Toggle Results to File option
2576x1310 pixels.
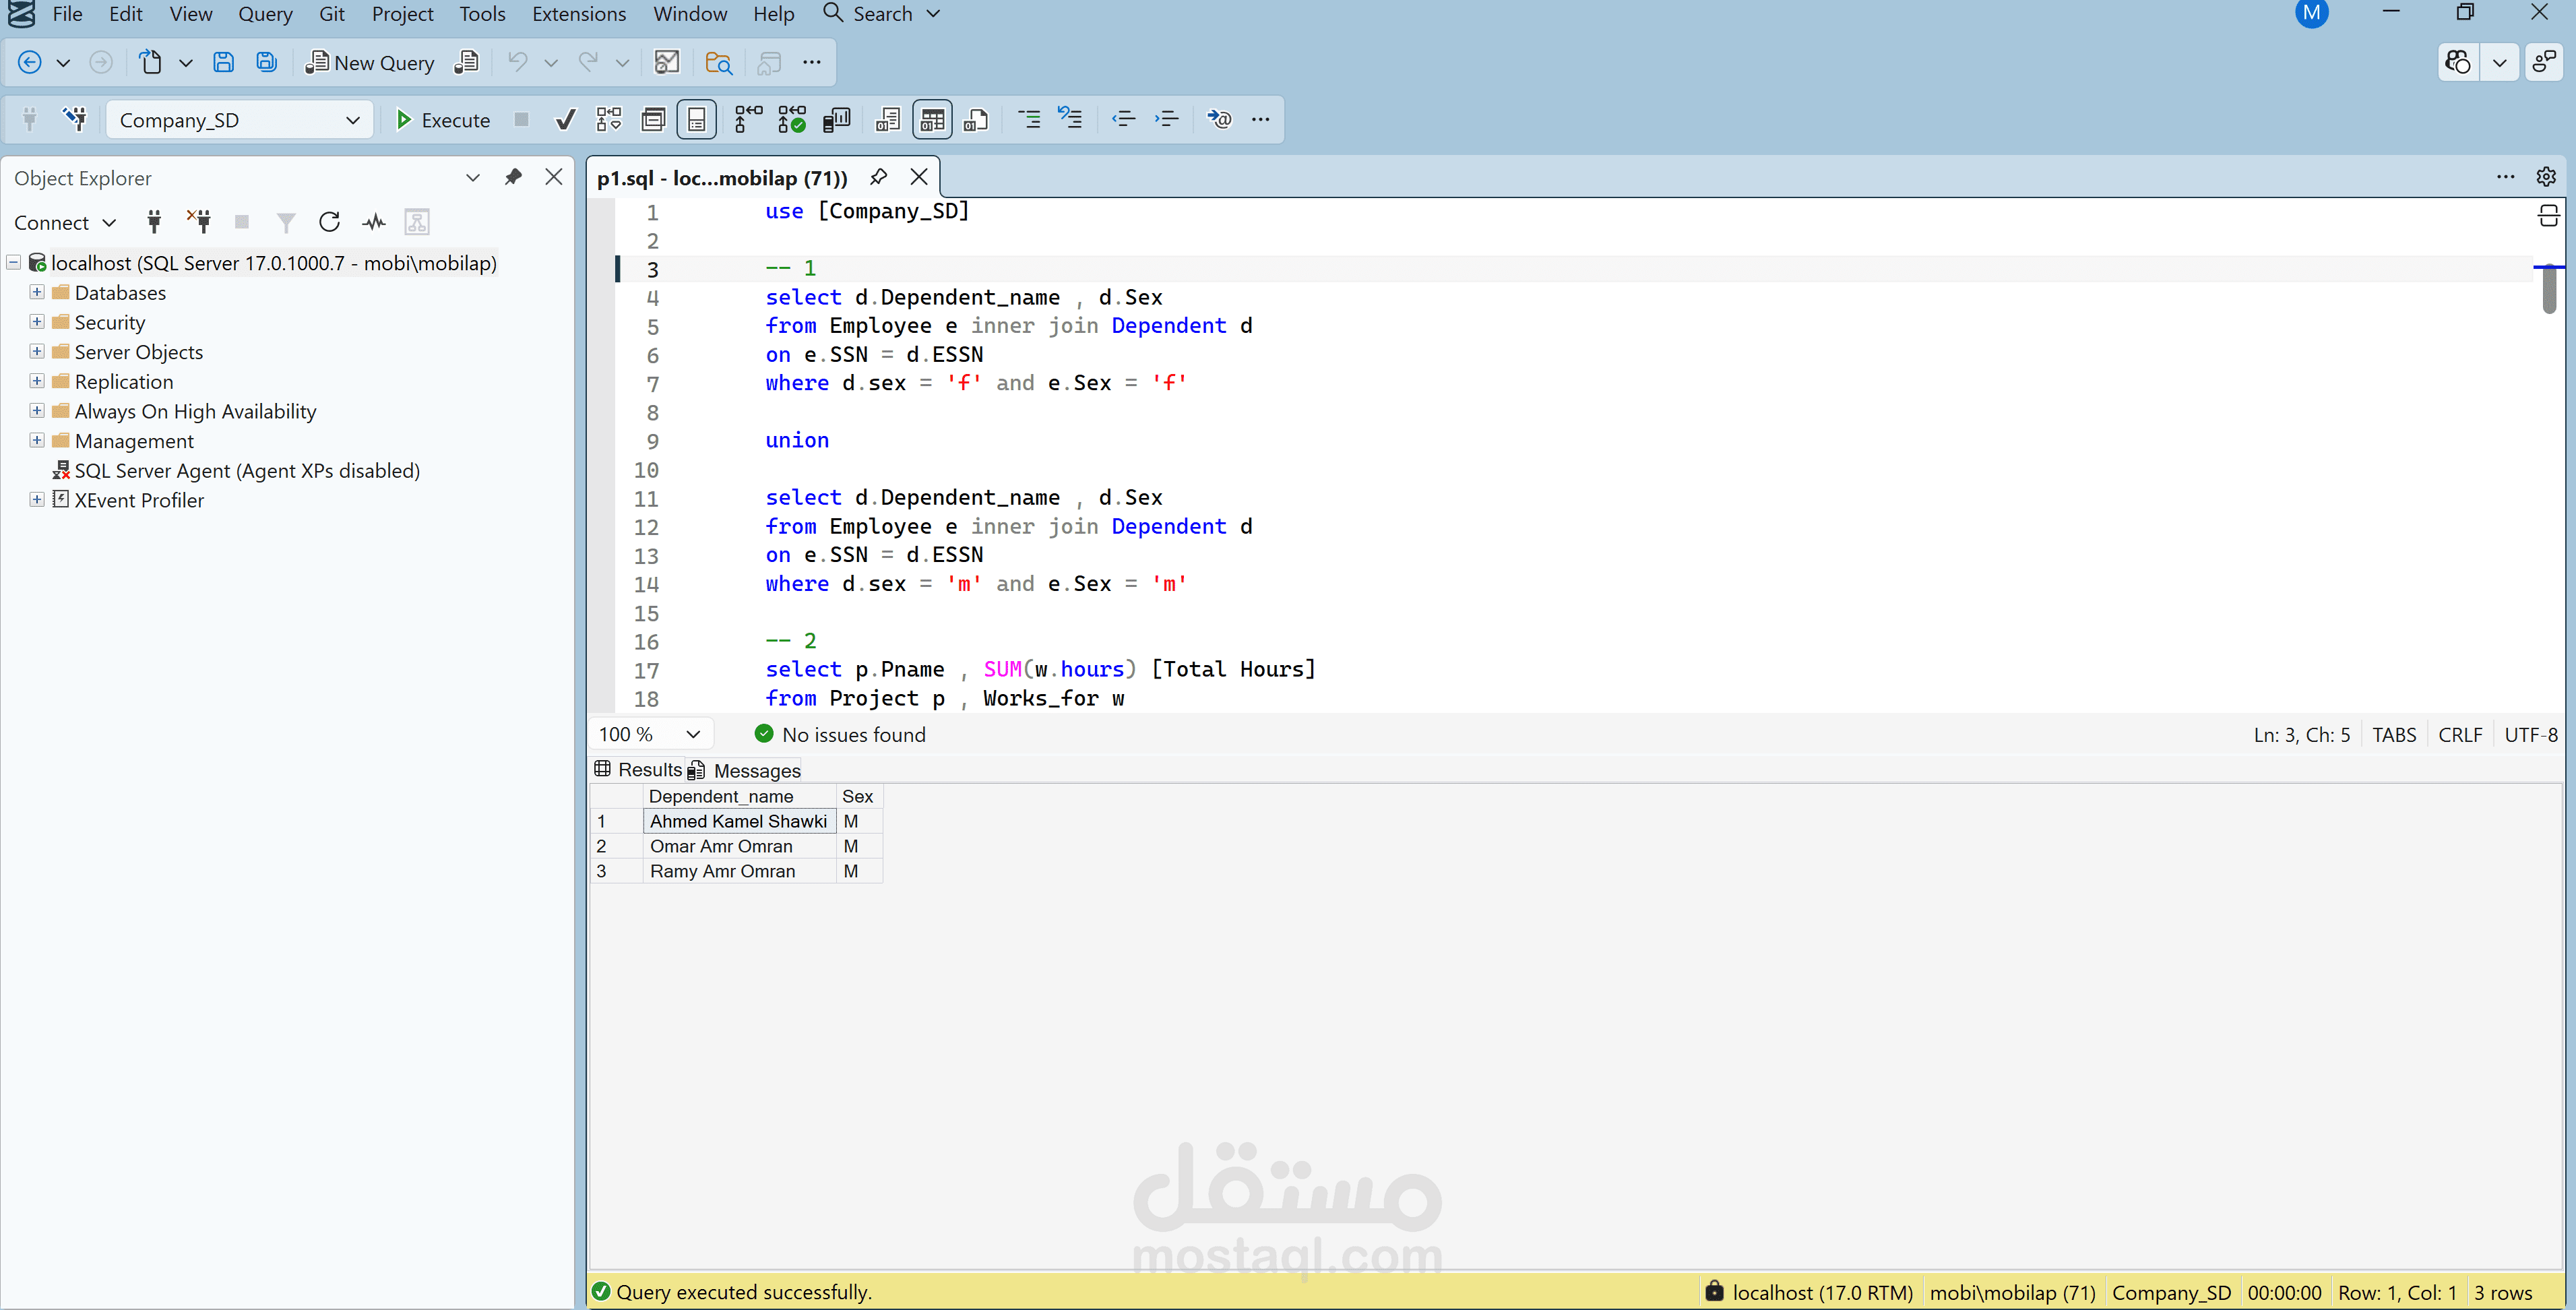pyautogui.click(x=976, y=120)
